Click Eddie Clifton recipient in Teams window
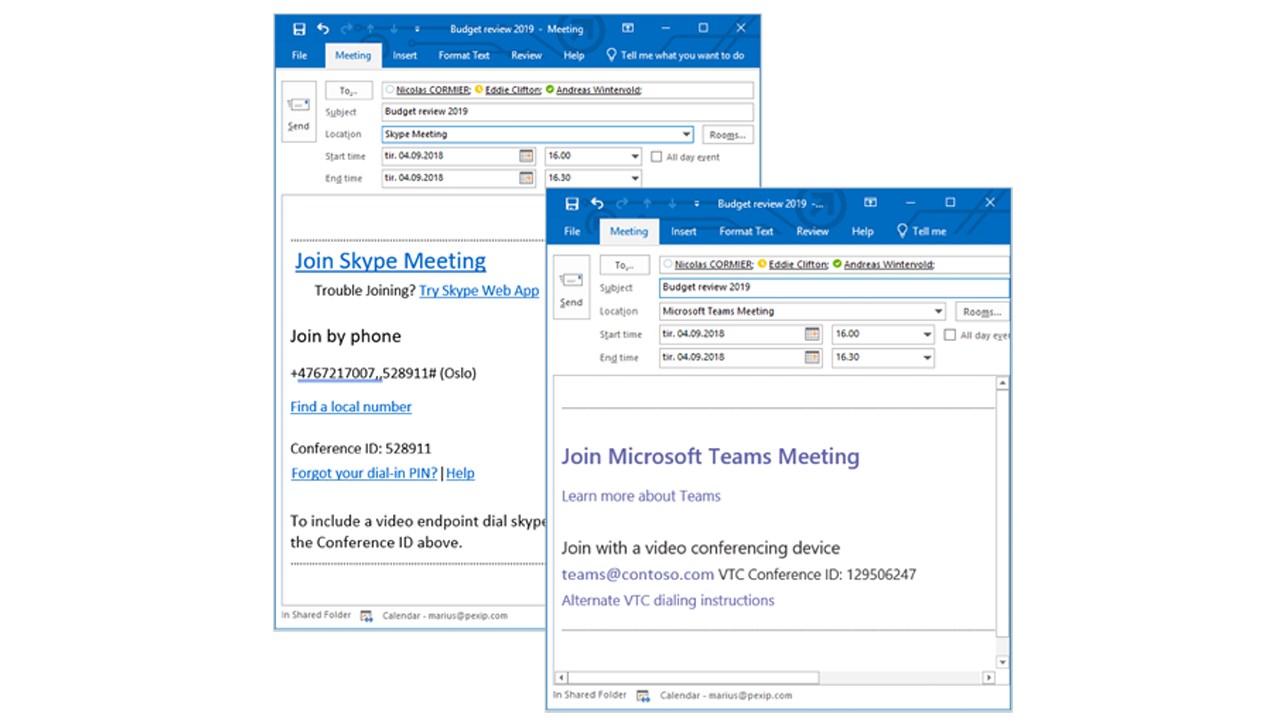 797,265
